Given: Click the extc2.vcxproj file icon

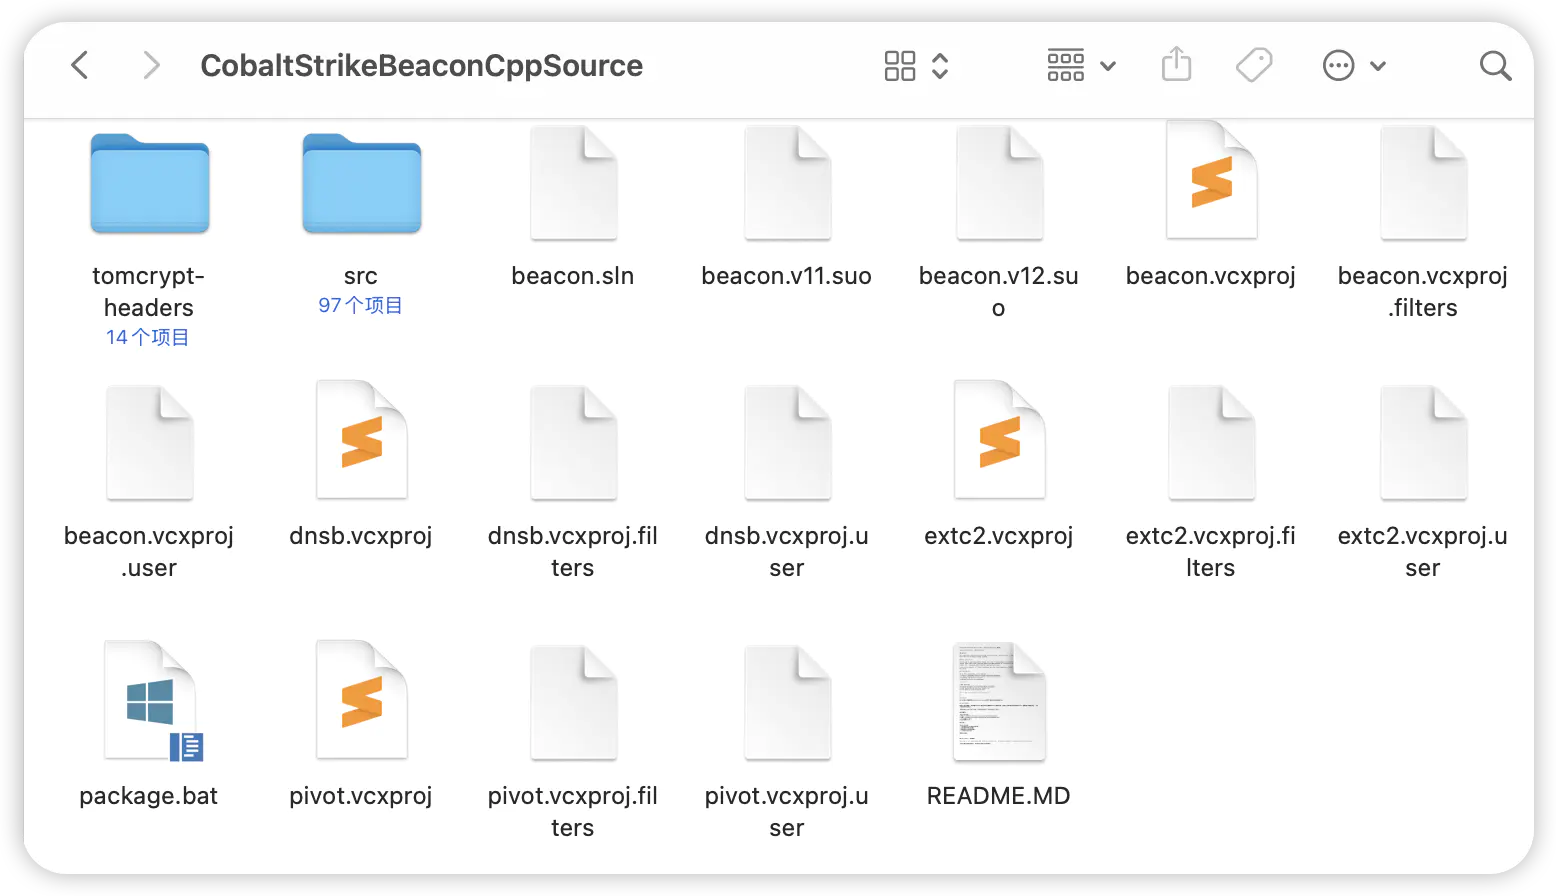Looking at the screenshot, I should pos(998,441).
